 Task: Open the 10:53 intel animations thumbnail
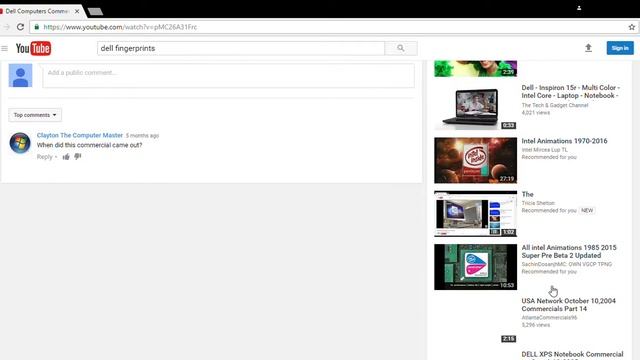[x=476, y=267]
